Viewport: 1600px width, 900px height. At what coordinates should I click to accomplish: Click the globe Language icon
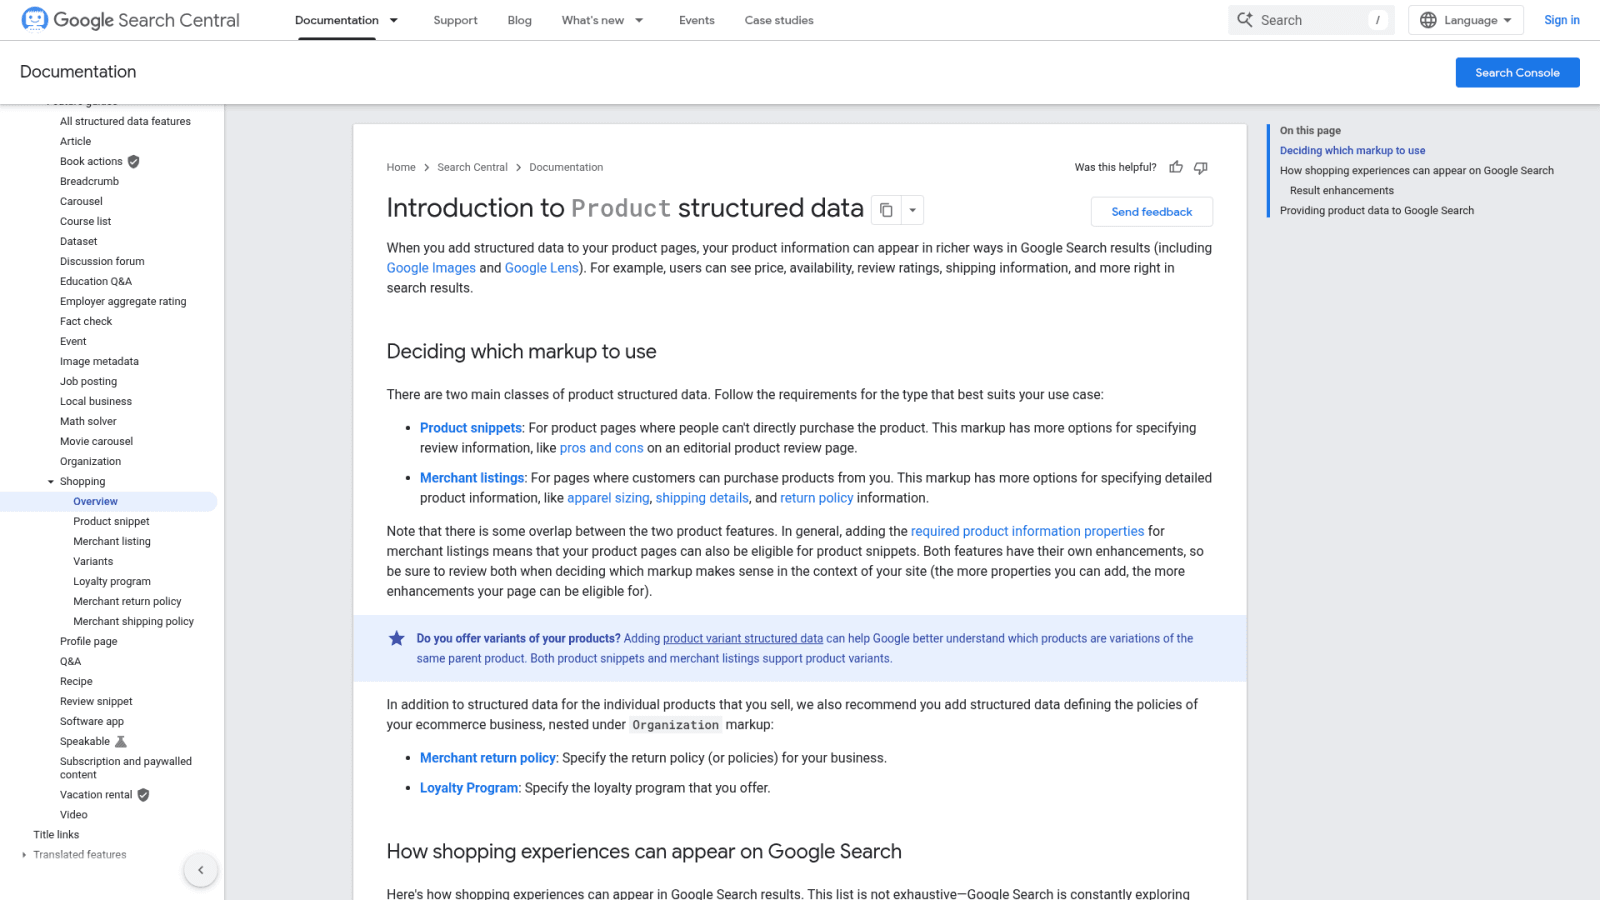pyautogui.click(x=1428, y=20)
